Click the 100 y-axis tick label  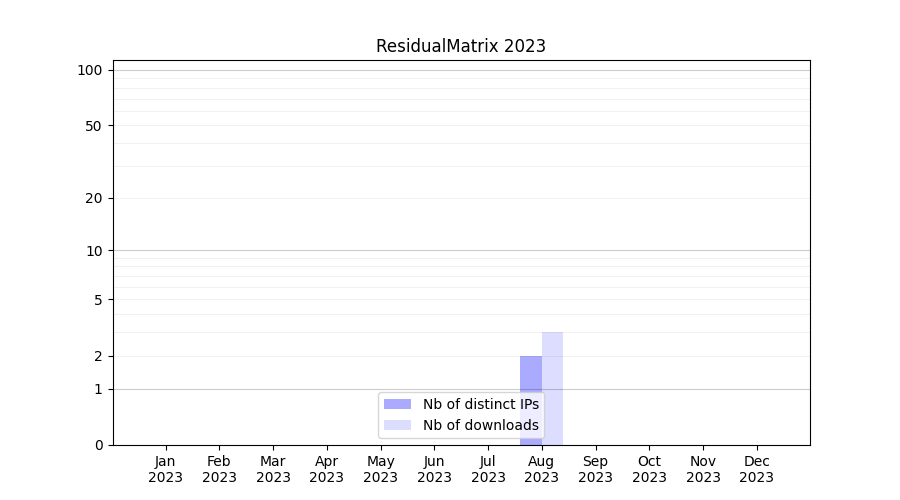pyautogui.click(x=90, y=70)
